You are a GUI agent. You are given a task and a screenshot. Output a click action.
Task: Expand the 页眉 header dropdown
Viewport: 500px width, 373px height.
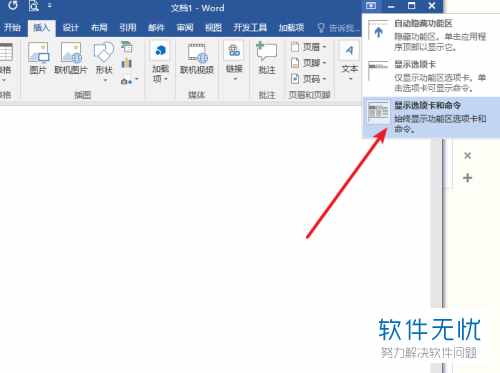coord(309,47)
